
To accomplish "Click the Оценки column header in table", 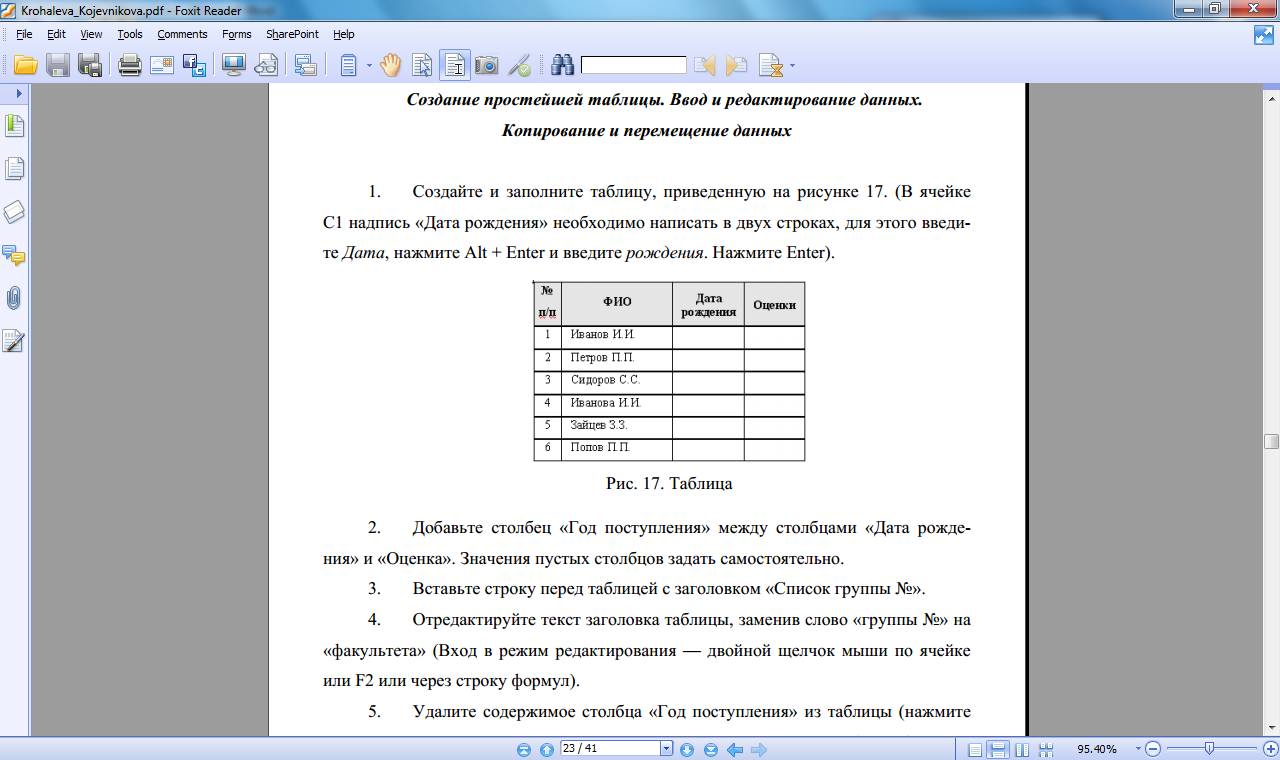I will [x=775, y=304].
